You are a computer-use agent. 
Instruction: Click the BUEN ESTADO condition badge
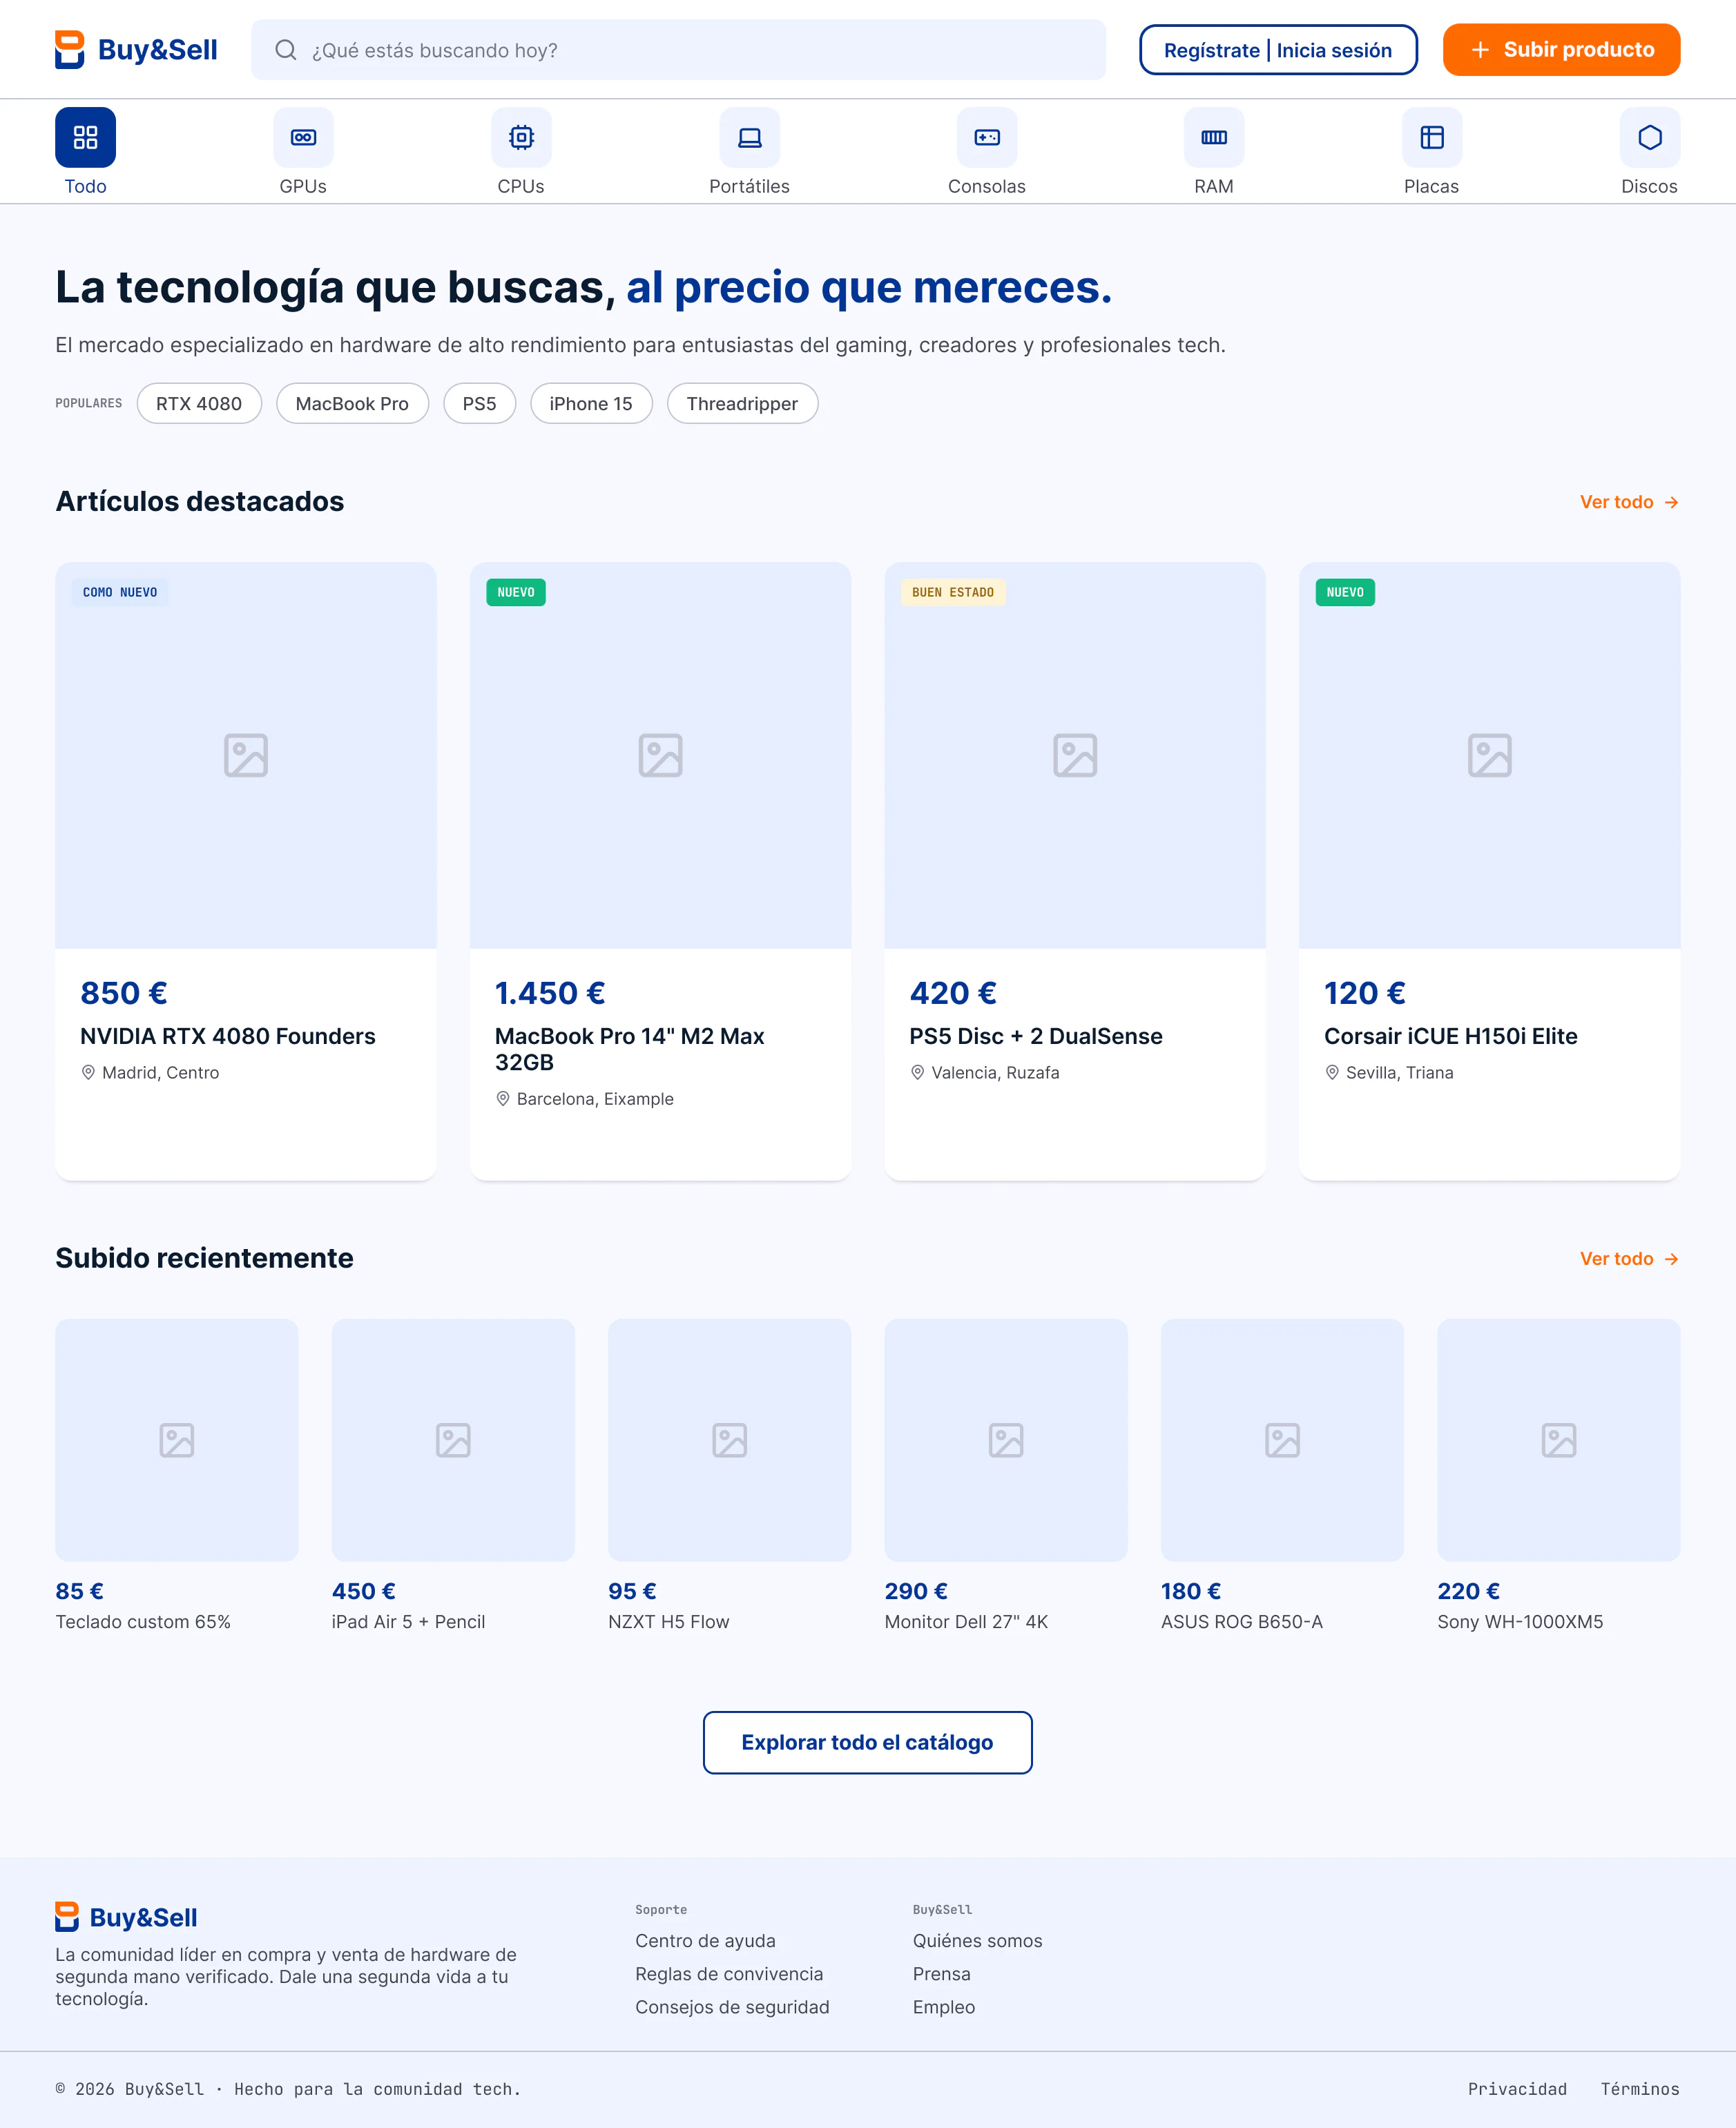click(x=953, y=592)
